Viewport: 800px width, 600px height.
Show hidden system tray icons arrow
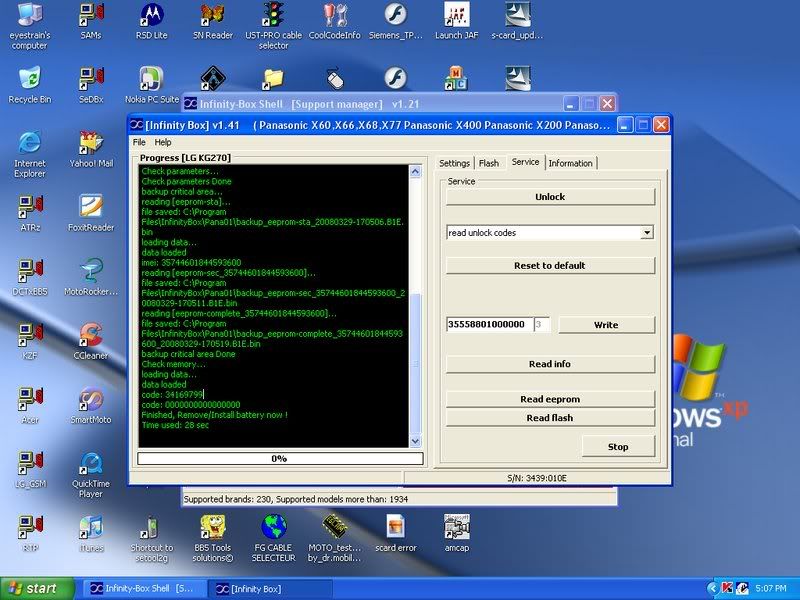(712, 589)
